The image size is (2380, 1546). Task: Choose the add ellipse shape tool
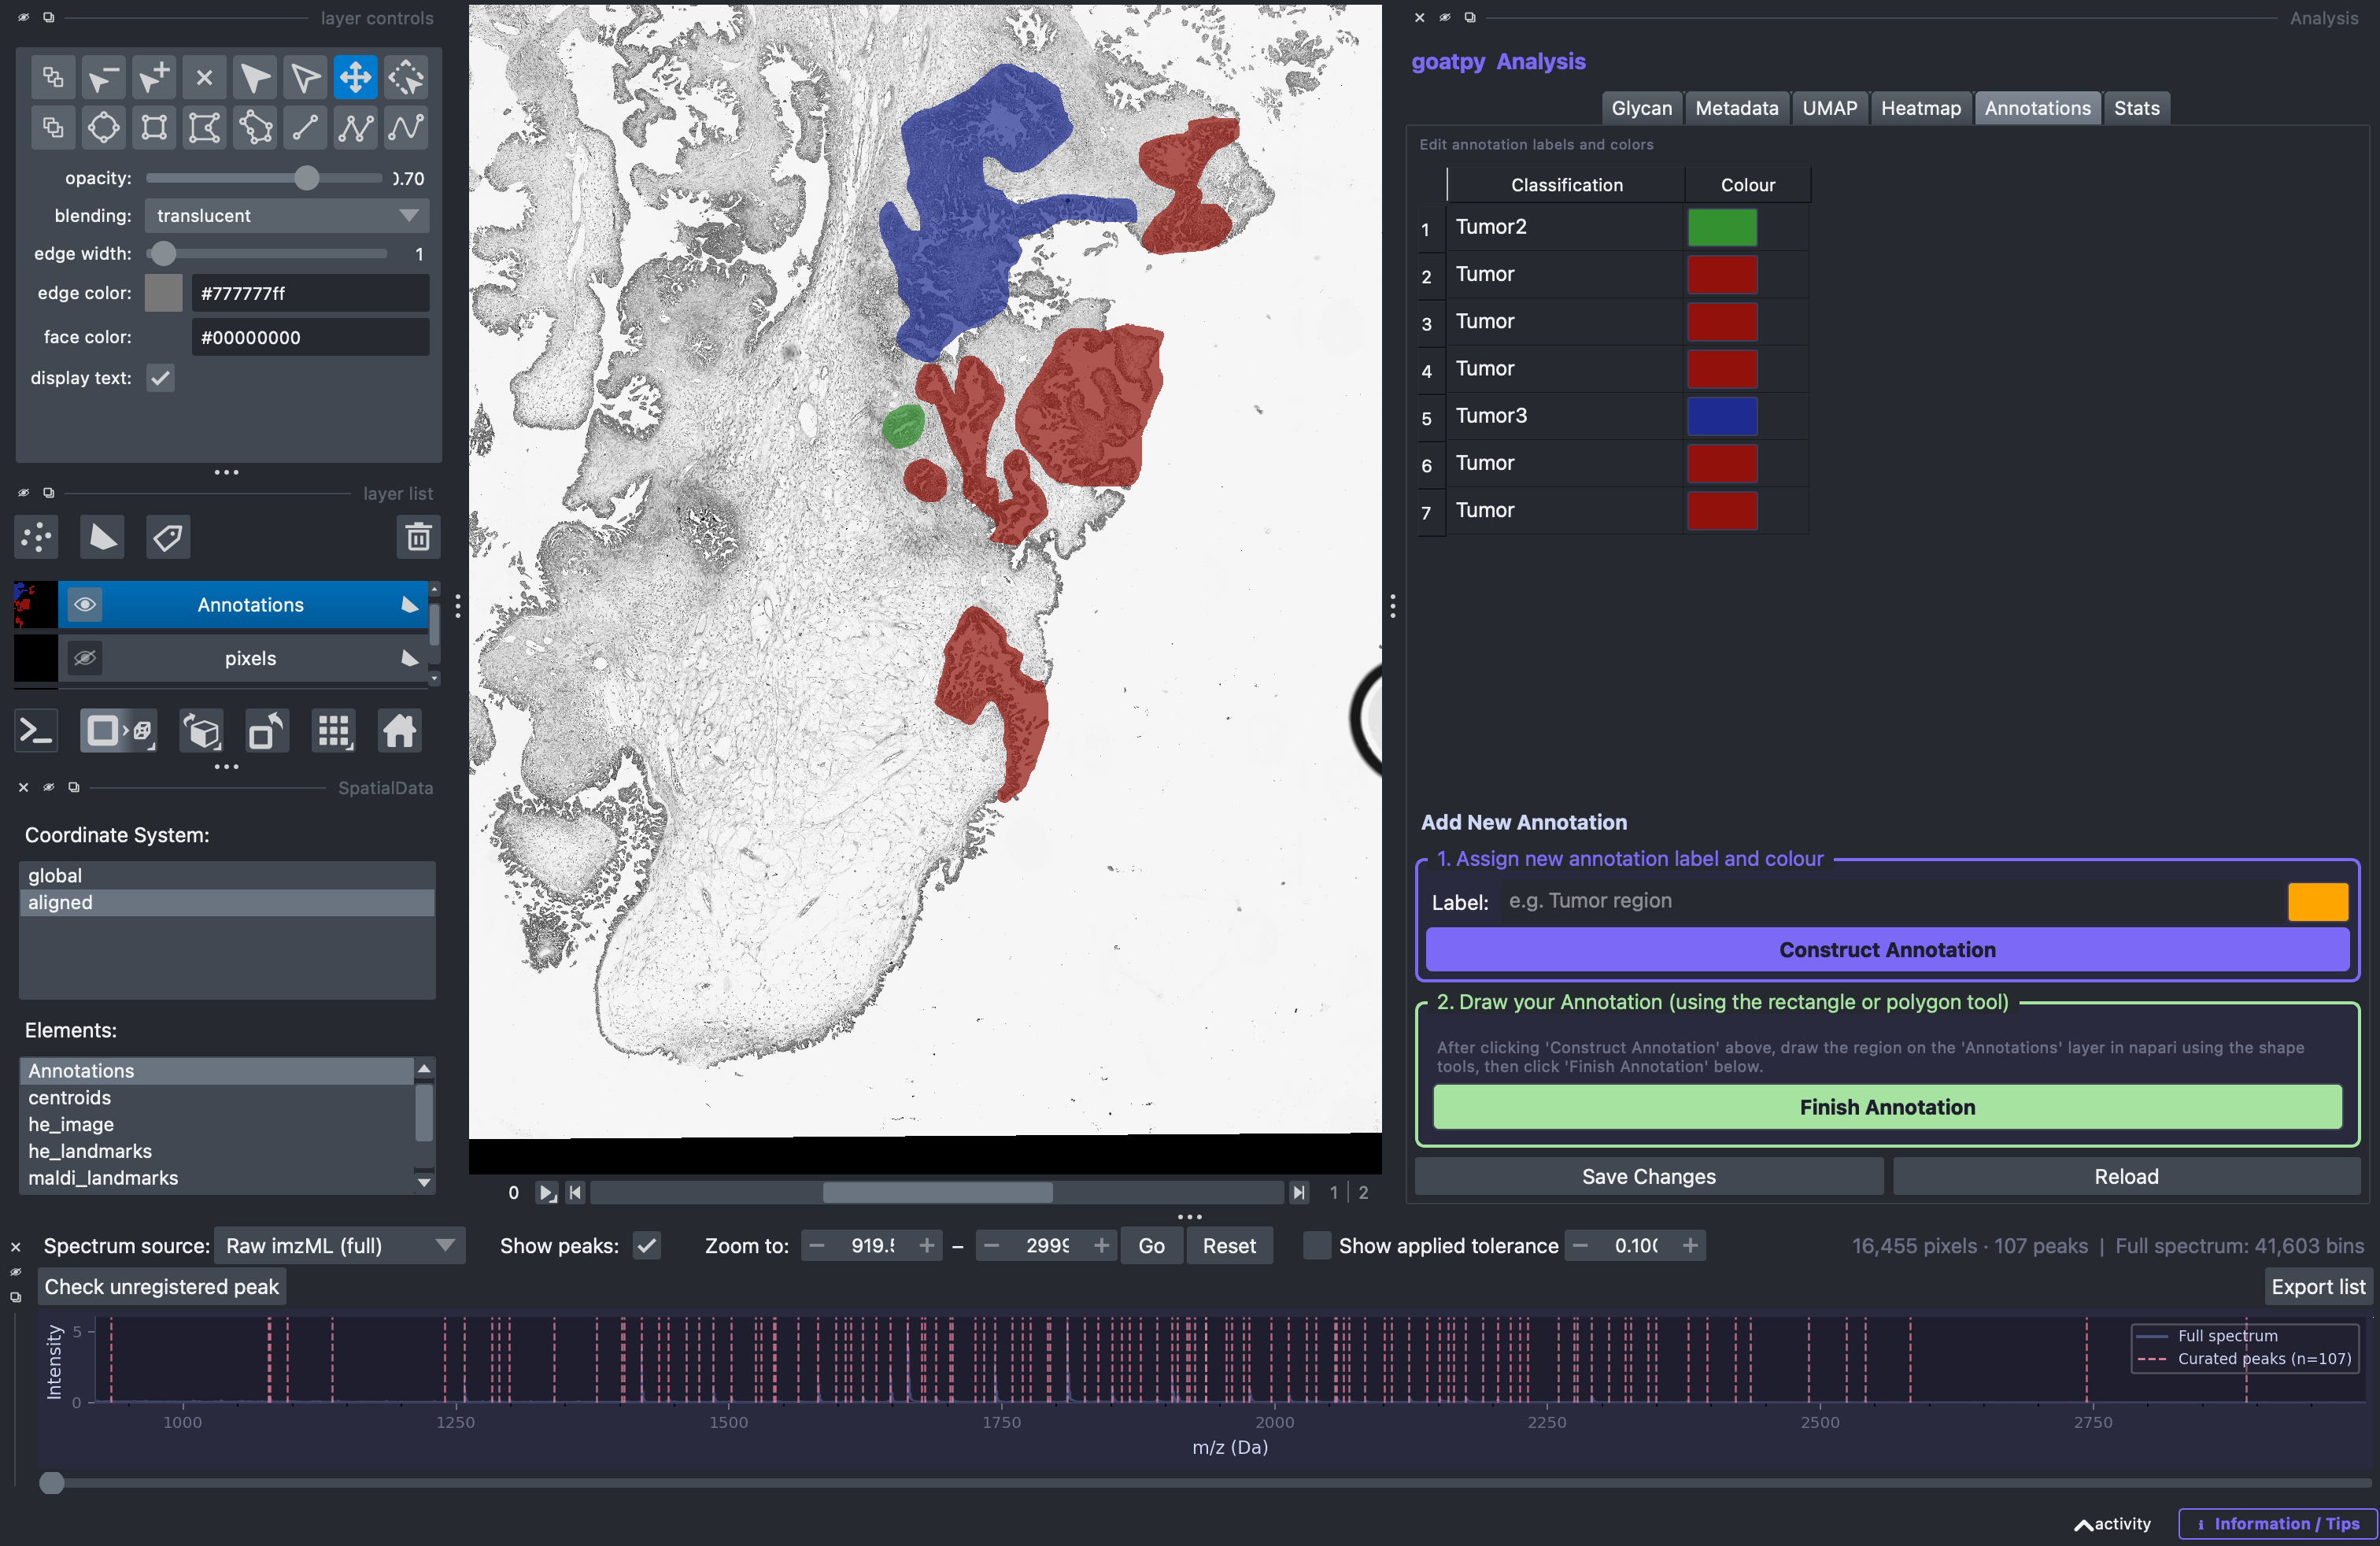coord(104,128)
